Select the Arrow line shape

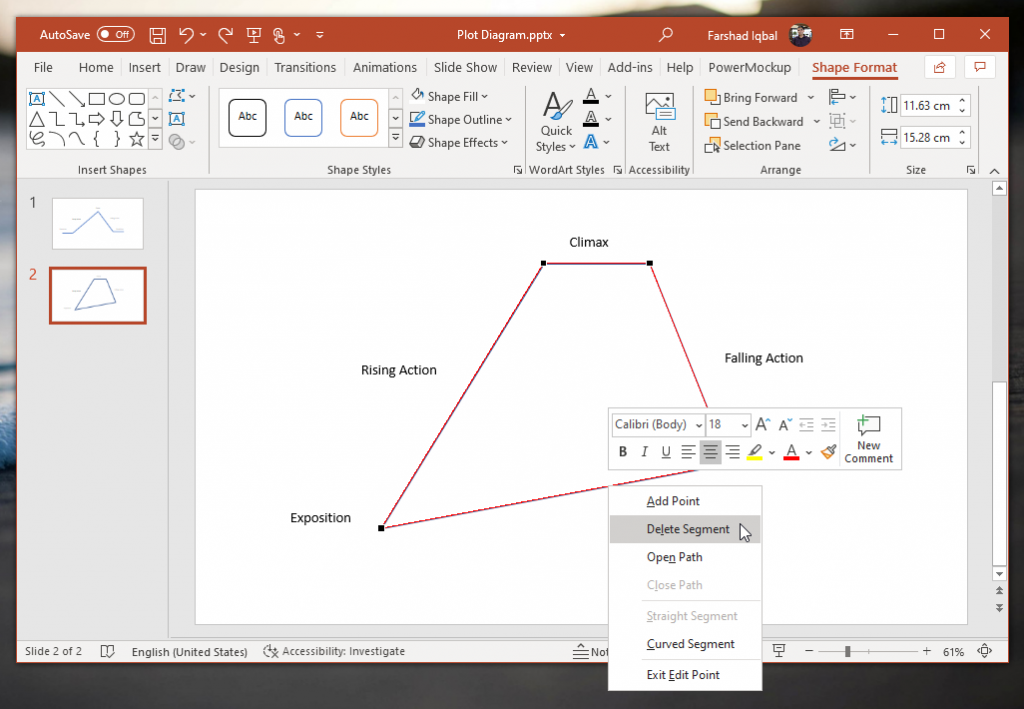click(x=78, y=98)
